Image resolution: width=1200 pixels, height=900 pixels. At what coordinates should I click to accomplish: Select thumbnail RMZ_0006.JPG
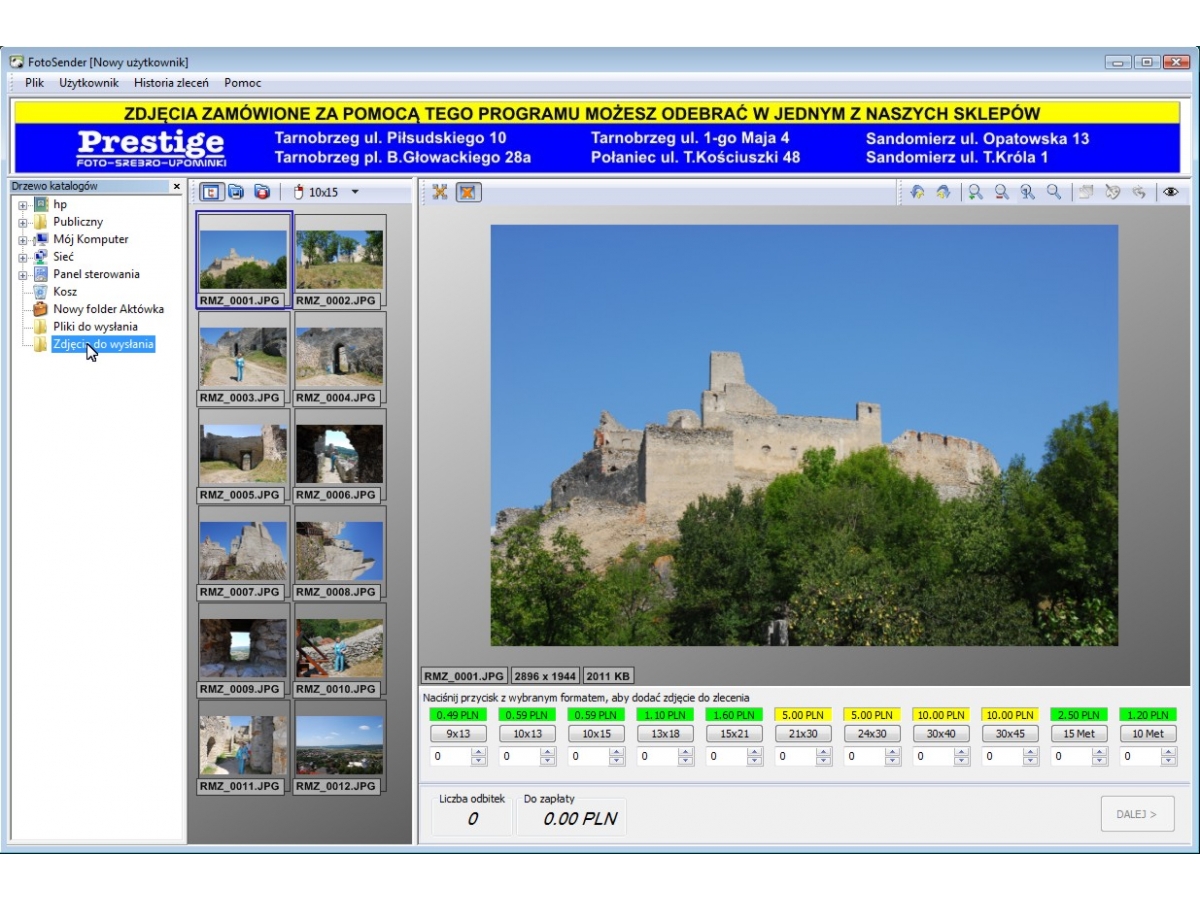tap(339, 455)
